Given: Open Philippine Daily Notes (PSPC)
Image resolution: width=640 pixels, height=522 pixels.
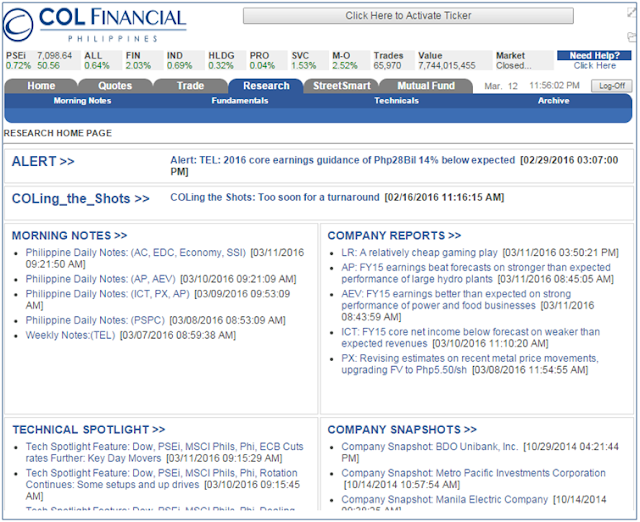Looking at the screenshot, I should tap(95, 320).
